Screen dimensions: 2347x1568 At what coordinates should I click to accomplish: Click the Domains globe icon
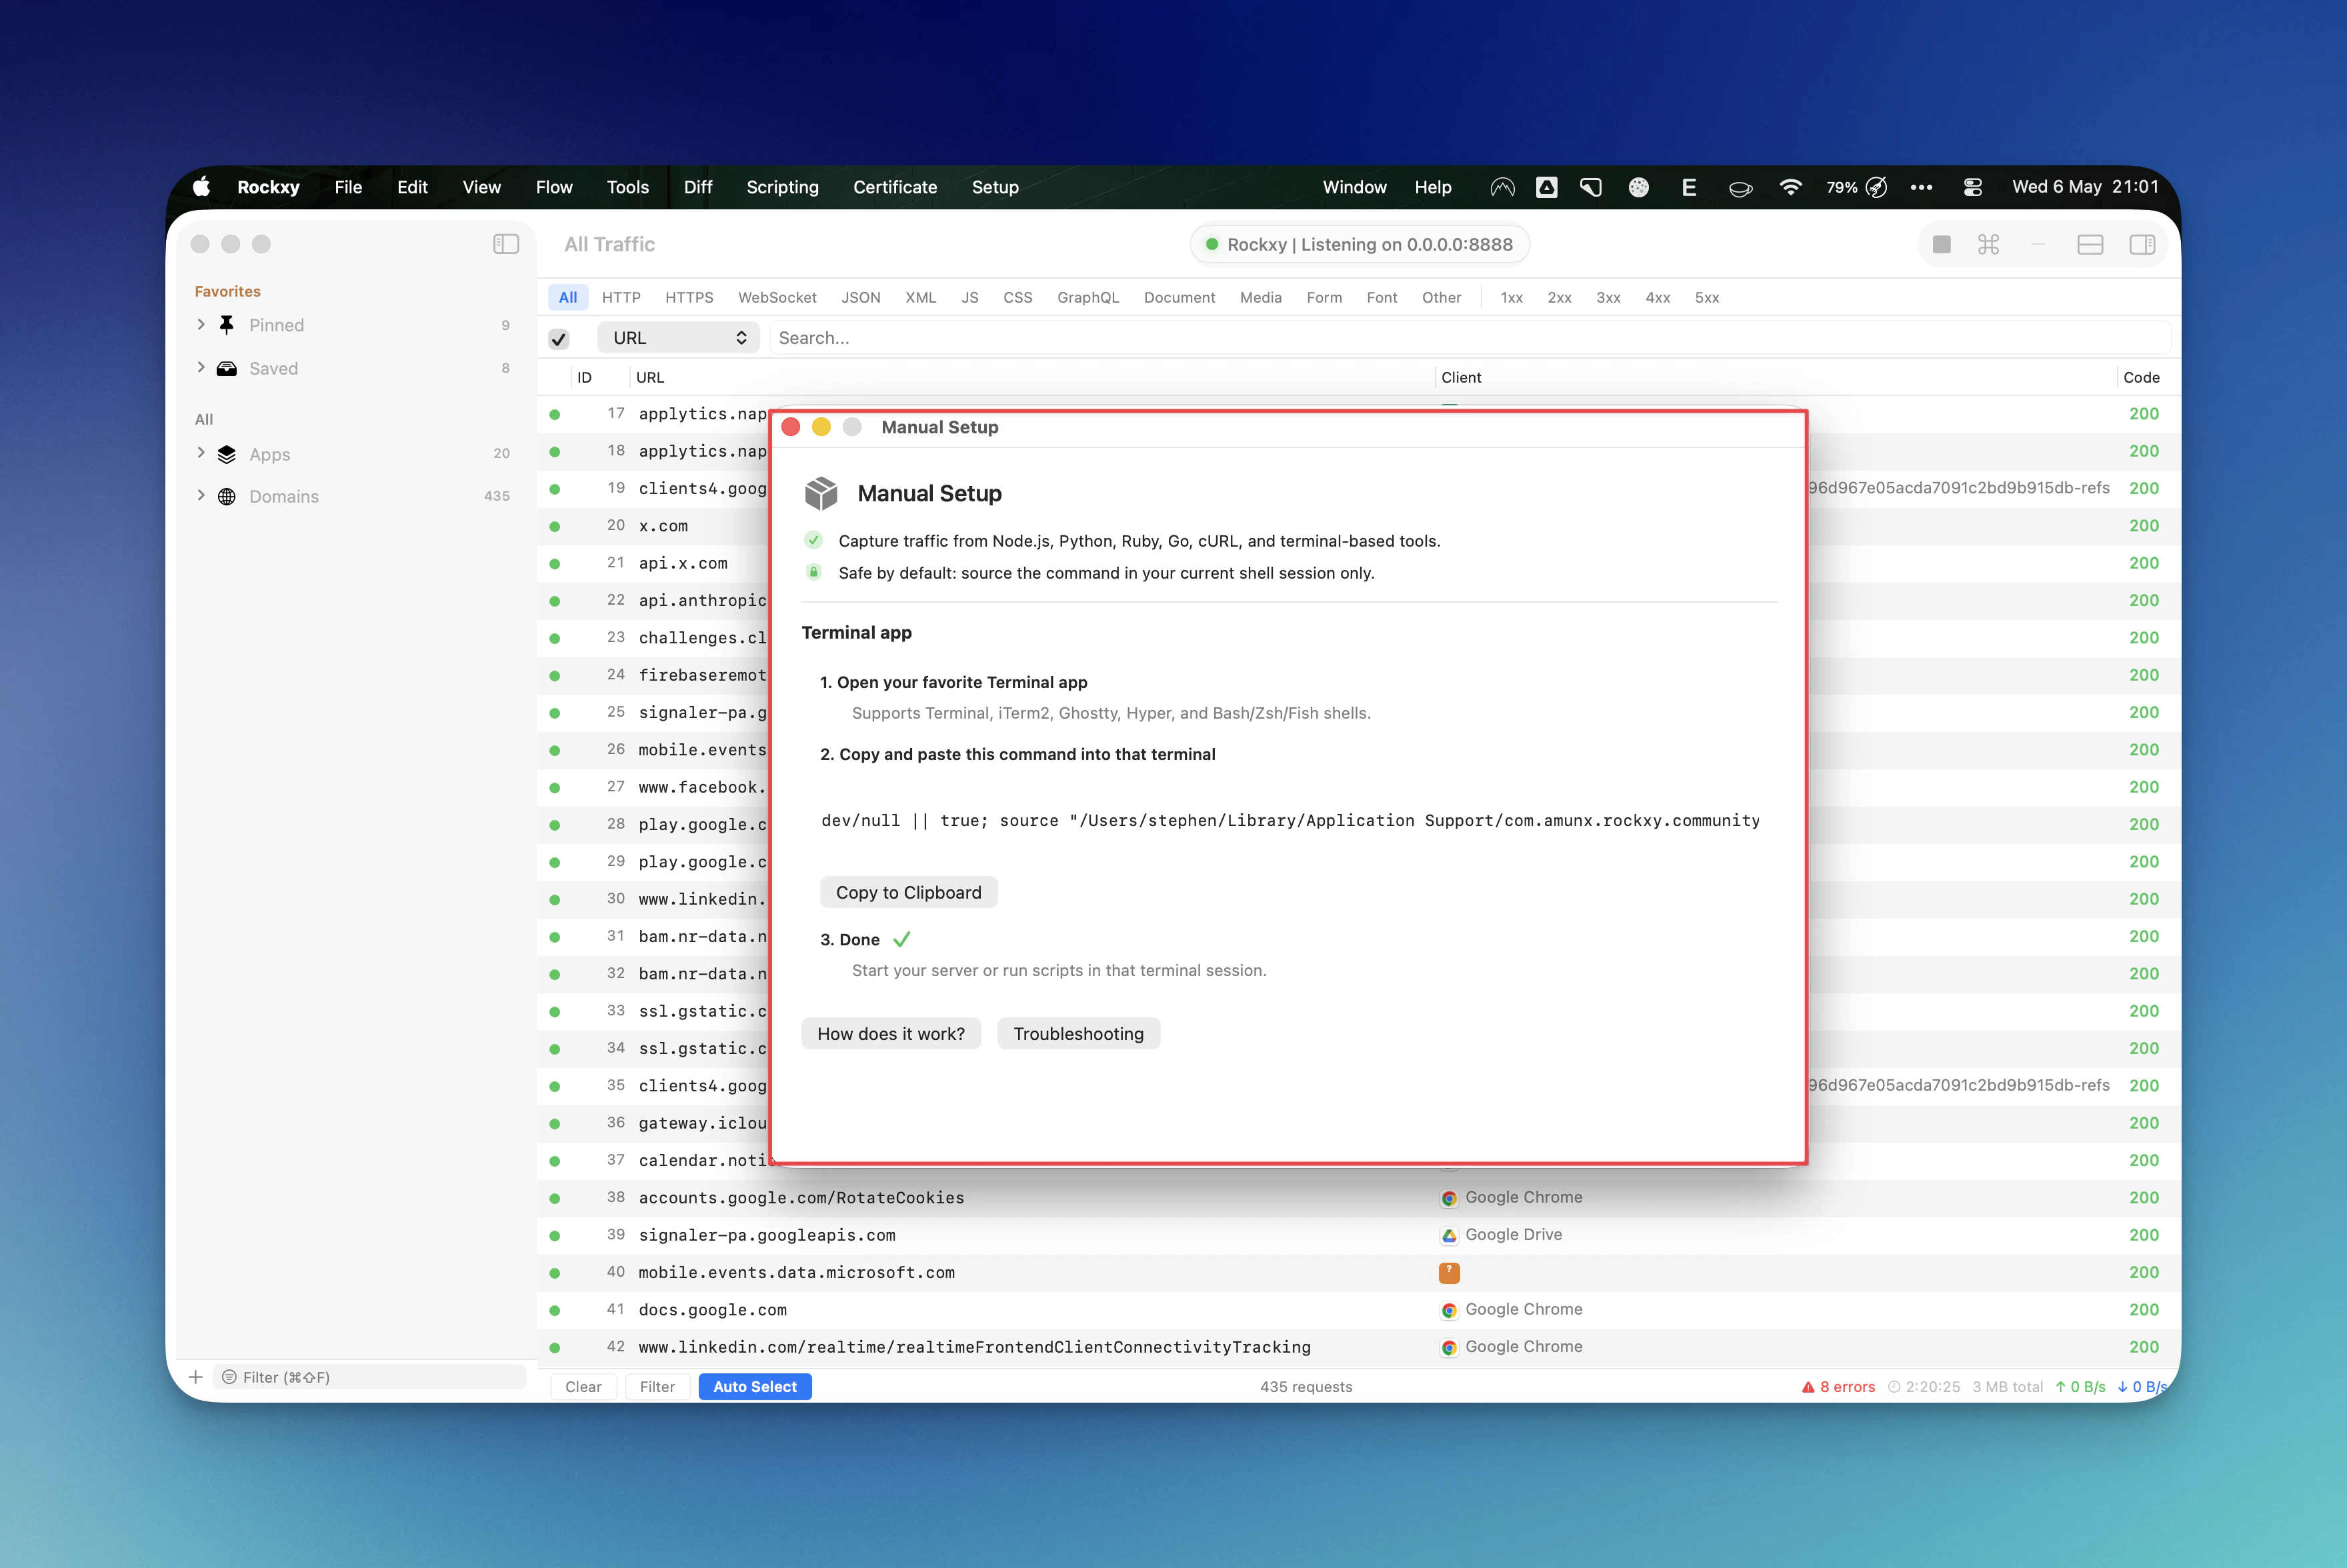pos(227,496)
